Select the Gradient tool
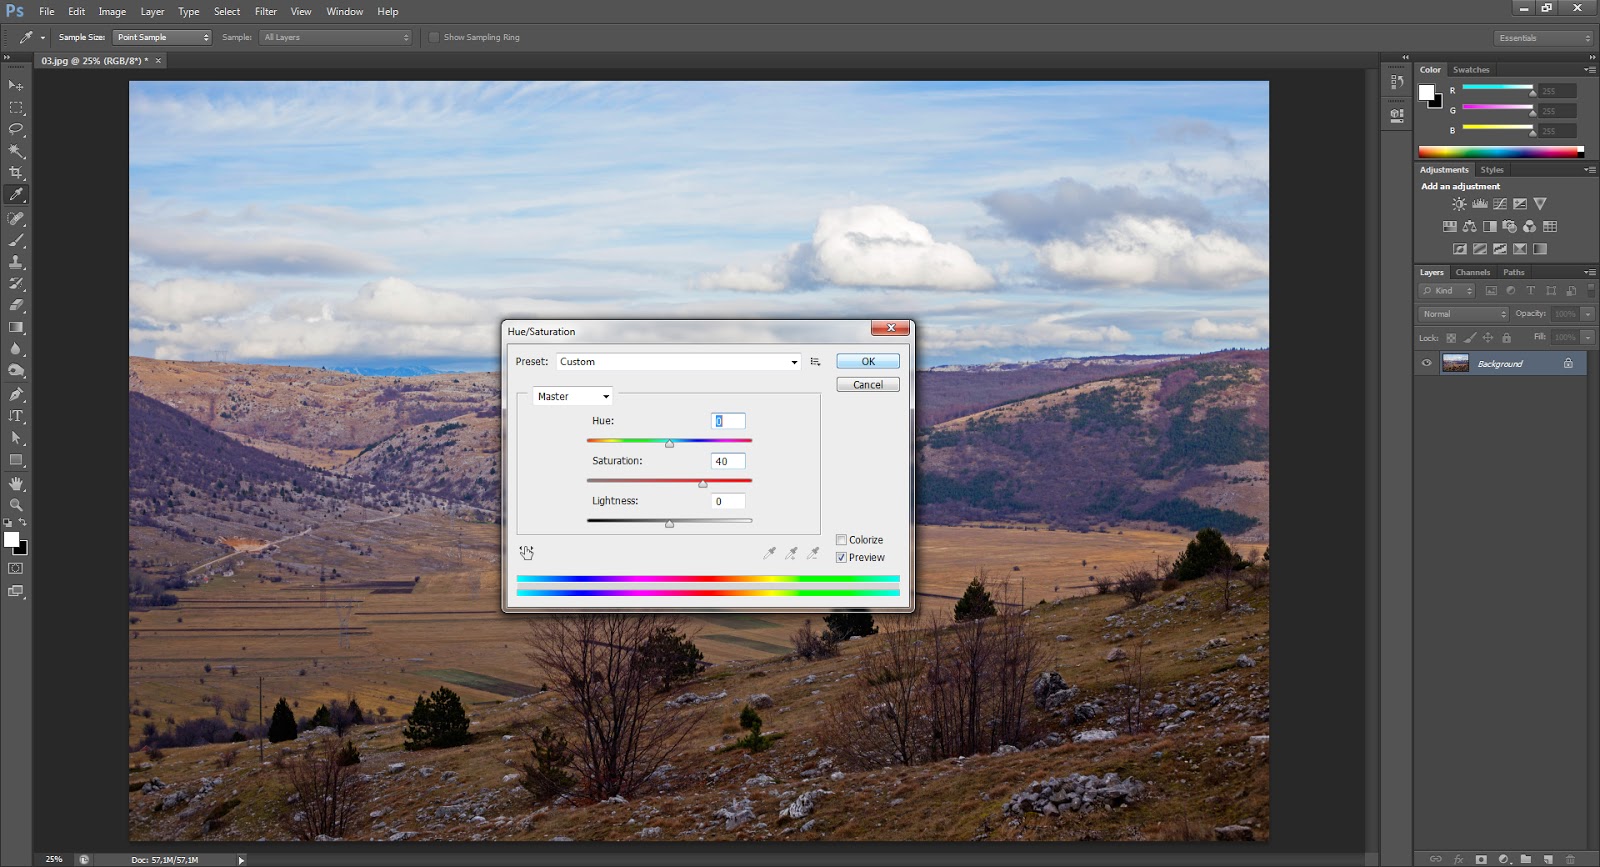The height and width of the screenshot is (867, 1600). click(16, 328)
